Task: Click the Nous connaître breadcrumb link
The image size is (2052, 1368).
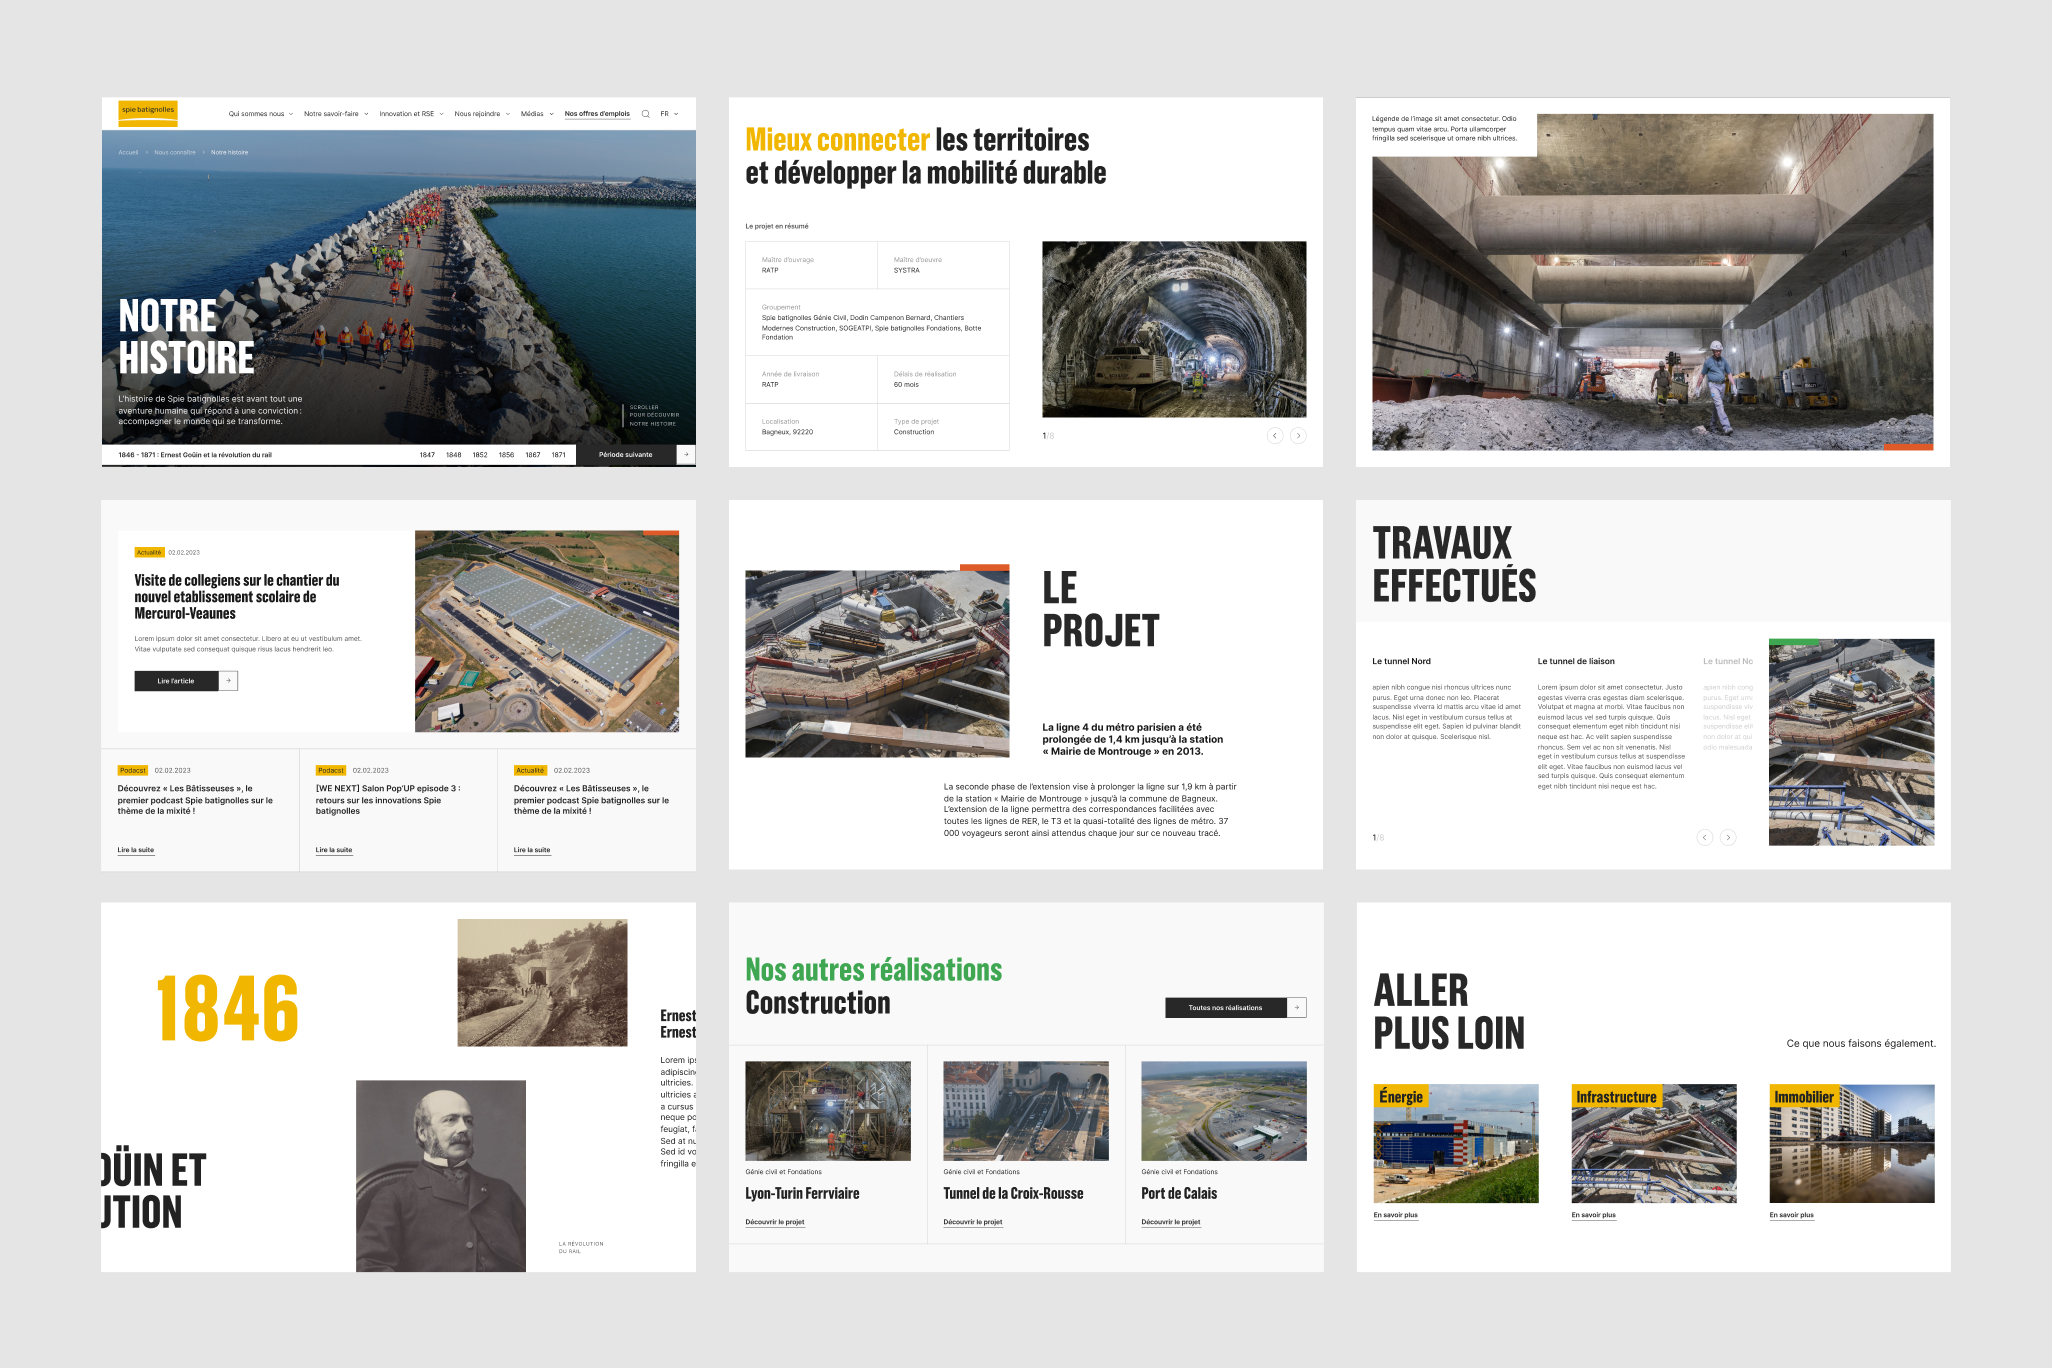Action: click(175, 153)
